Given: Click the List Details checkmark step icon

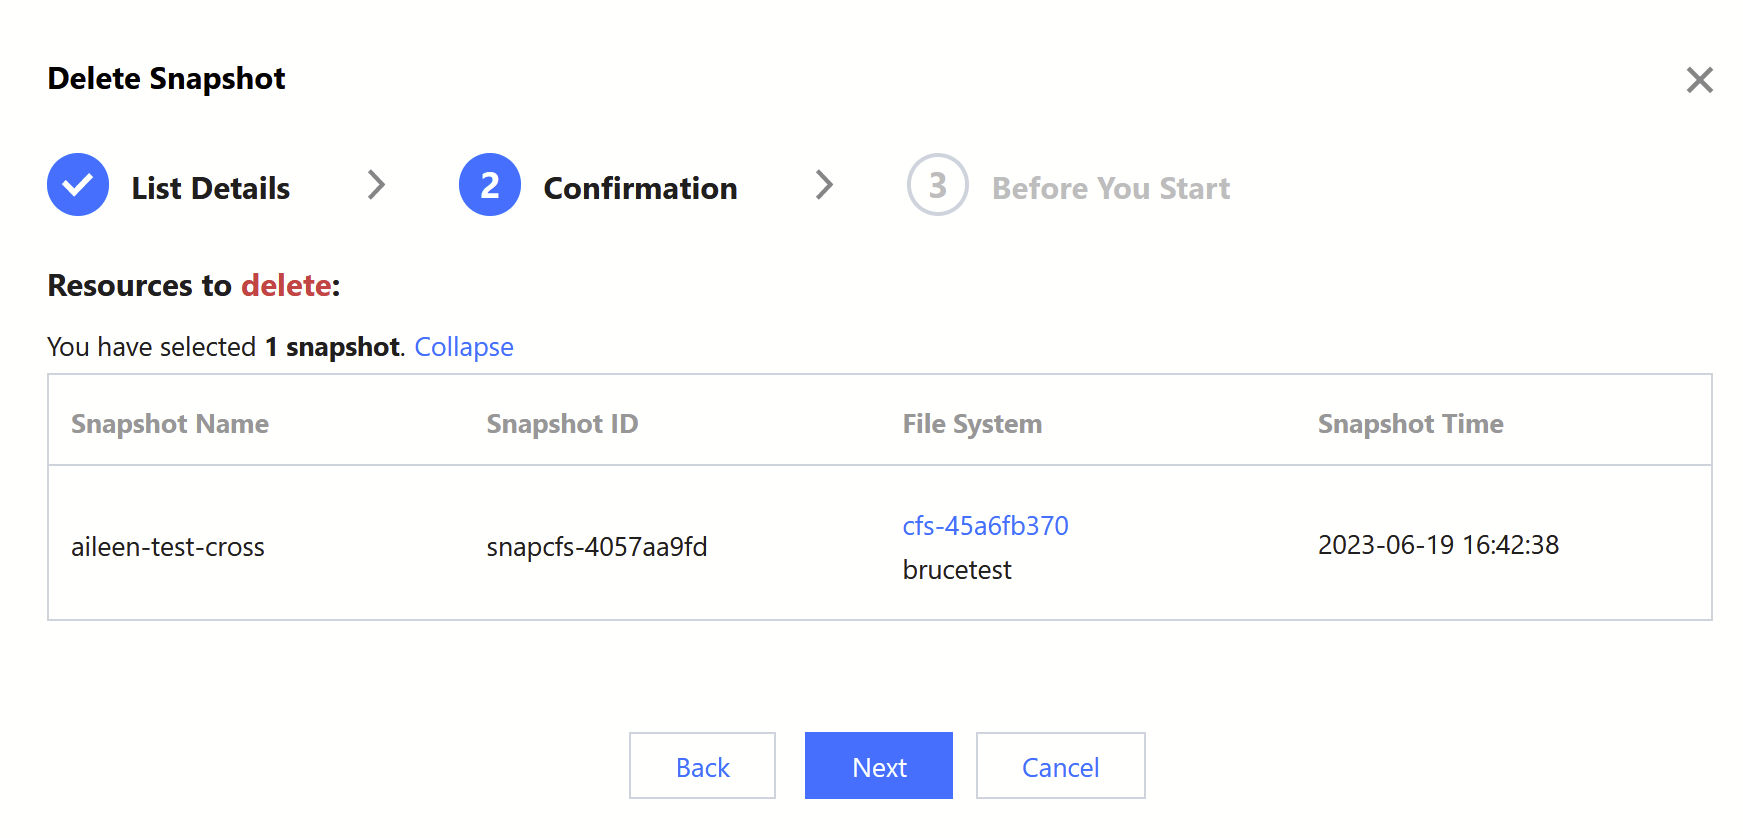Looking at the screenshot, I should click(x=78, y=185).
